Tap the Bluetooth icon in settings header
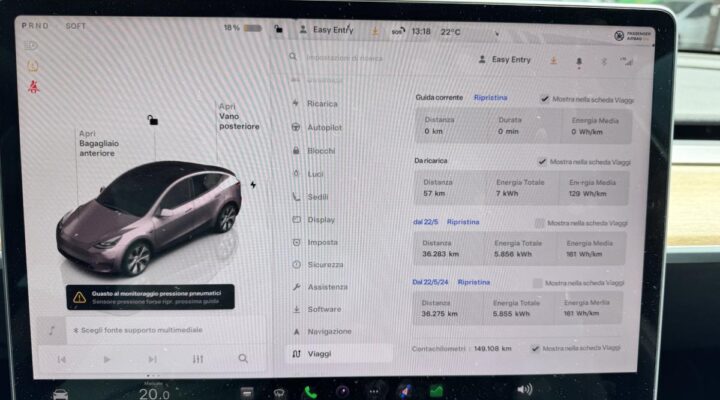The image size is (720, 400). click(603, 61)
